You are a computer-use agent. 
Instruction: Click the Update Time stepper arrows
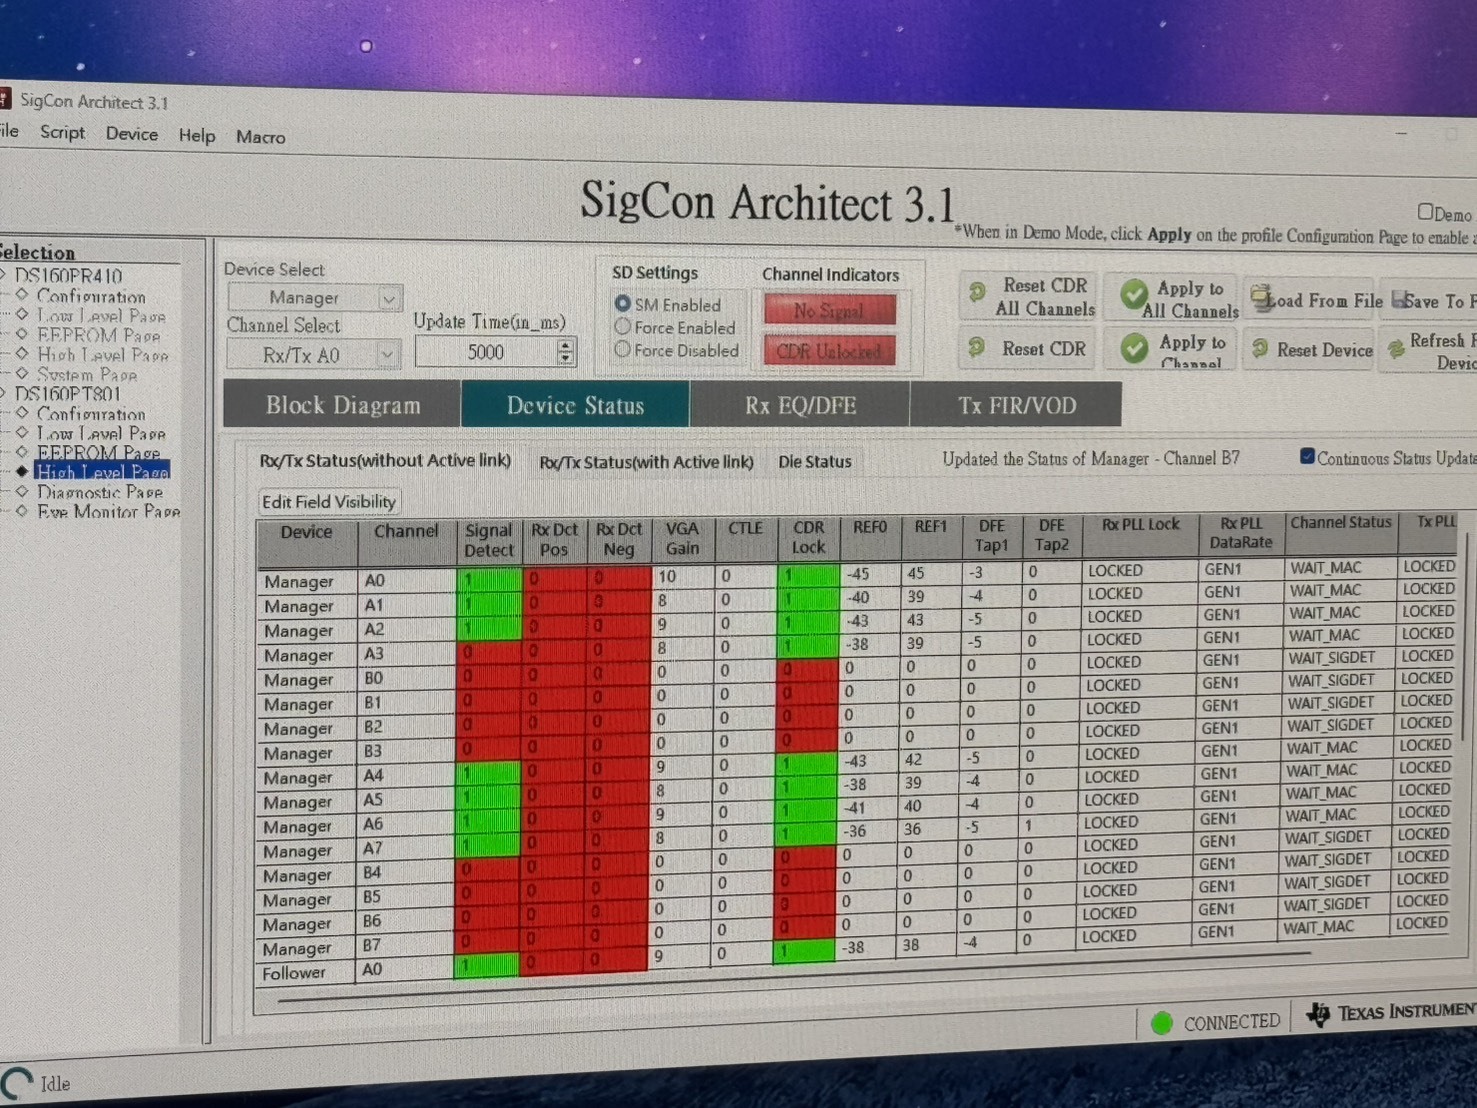tap(565, 352)
